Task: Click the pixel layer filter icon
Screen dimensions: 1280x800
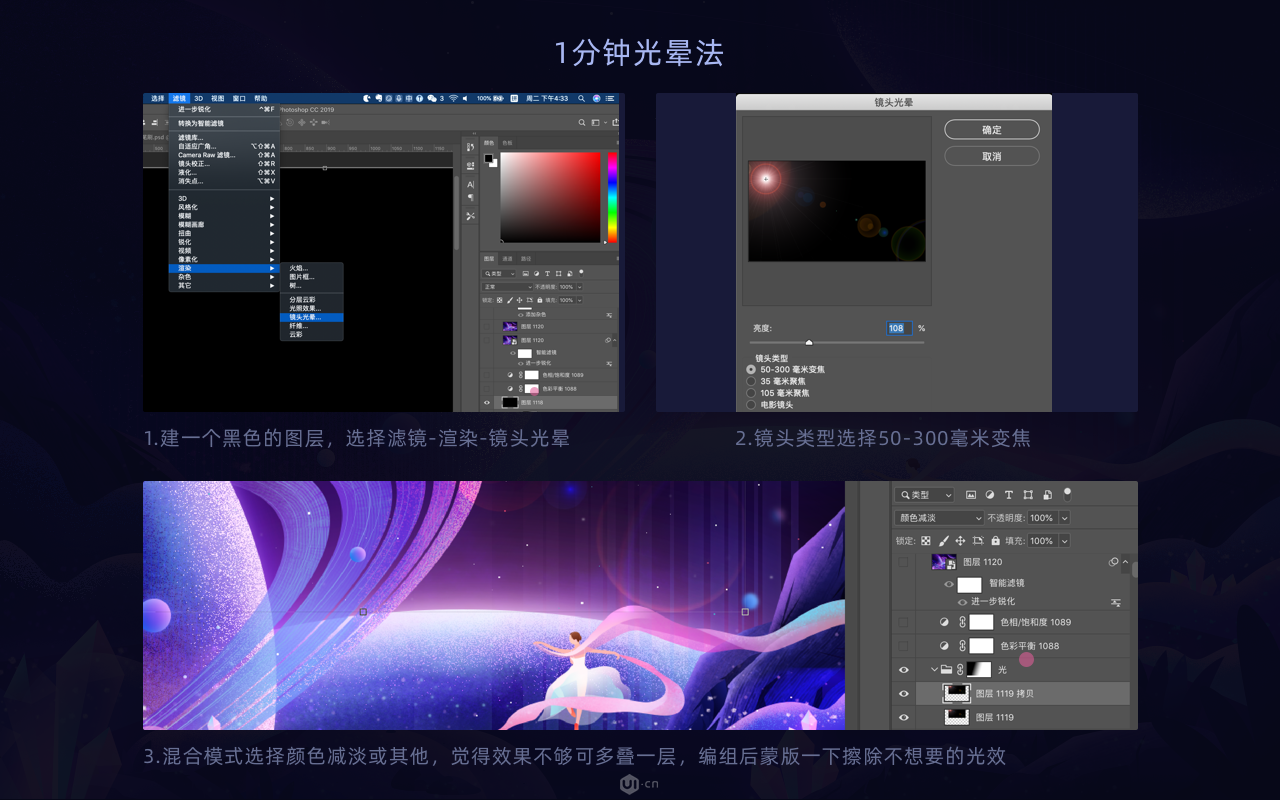Action: point(970,495)
